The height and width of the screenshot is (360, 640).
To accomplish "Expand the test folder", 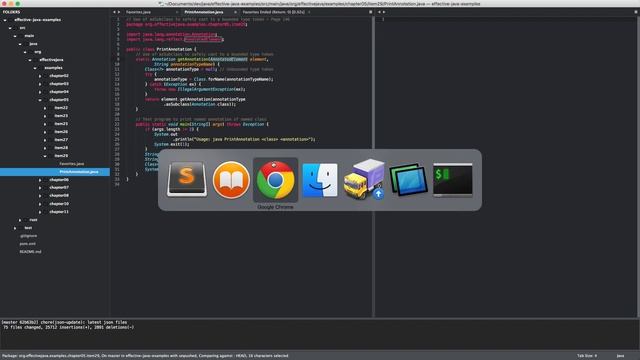I will click(x=15, y=228).
